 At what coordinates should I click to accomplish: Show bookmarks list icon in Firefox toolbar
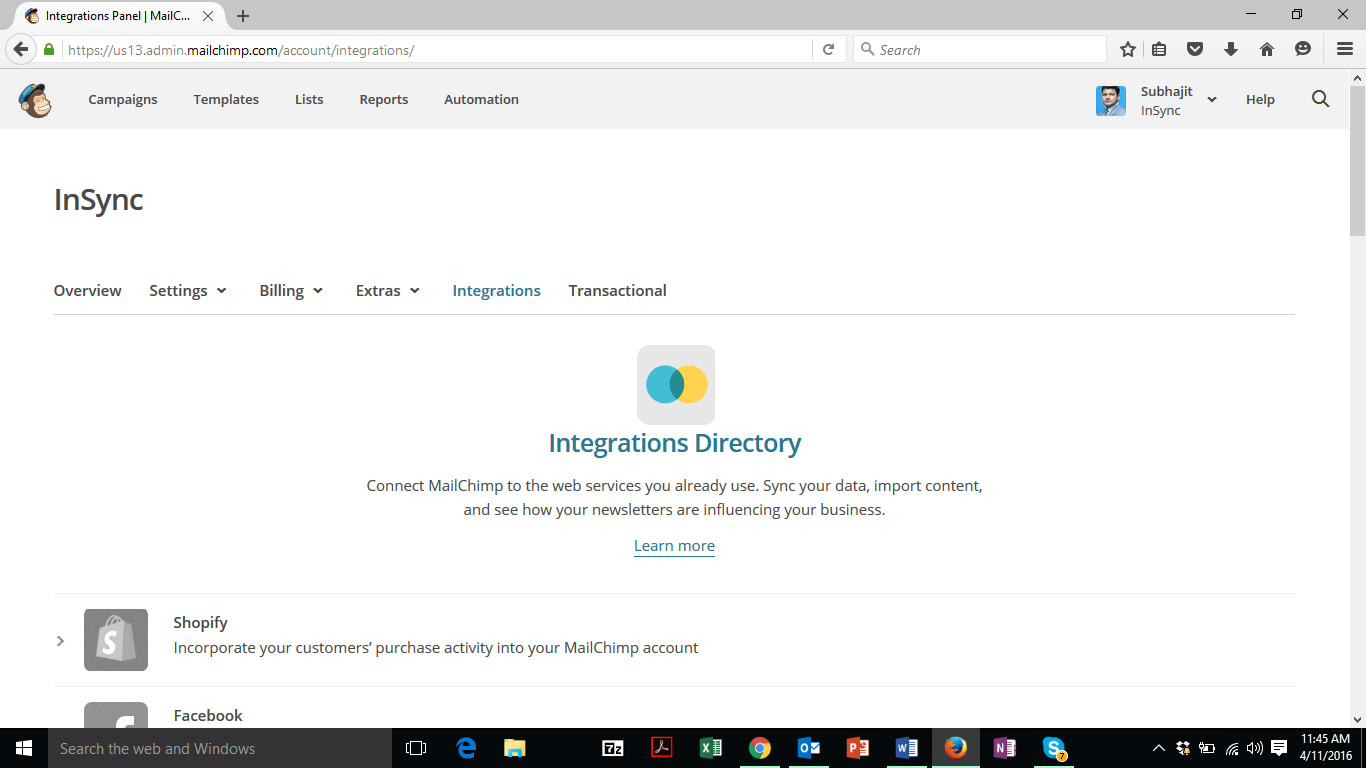coord(1160,49)
